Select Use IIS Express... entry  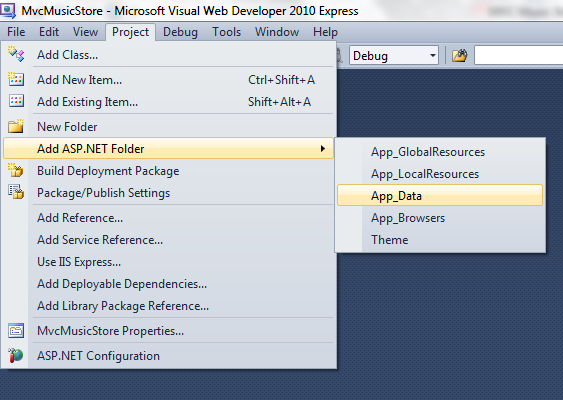(168, 262)
